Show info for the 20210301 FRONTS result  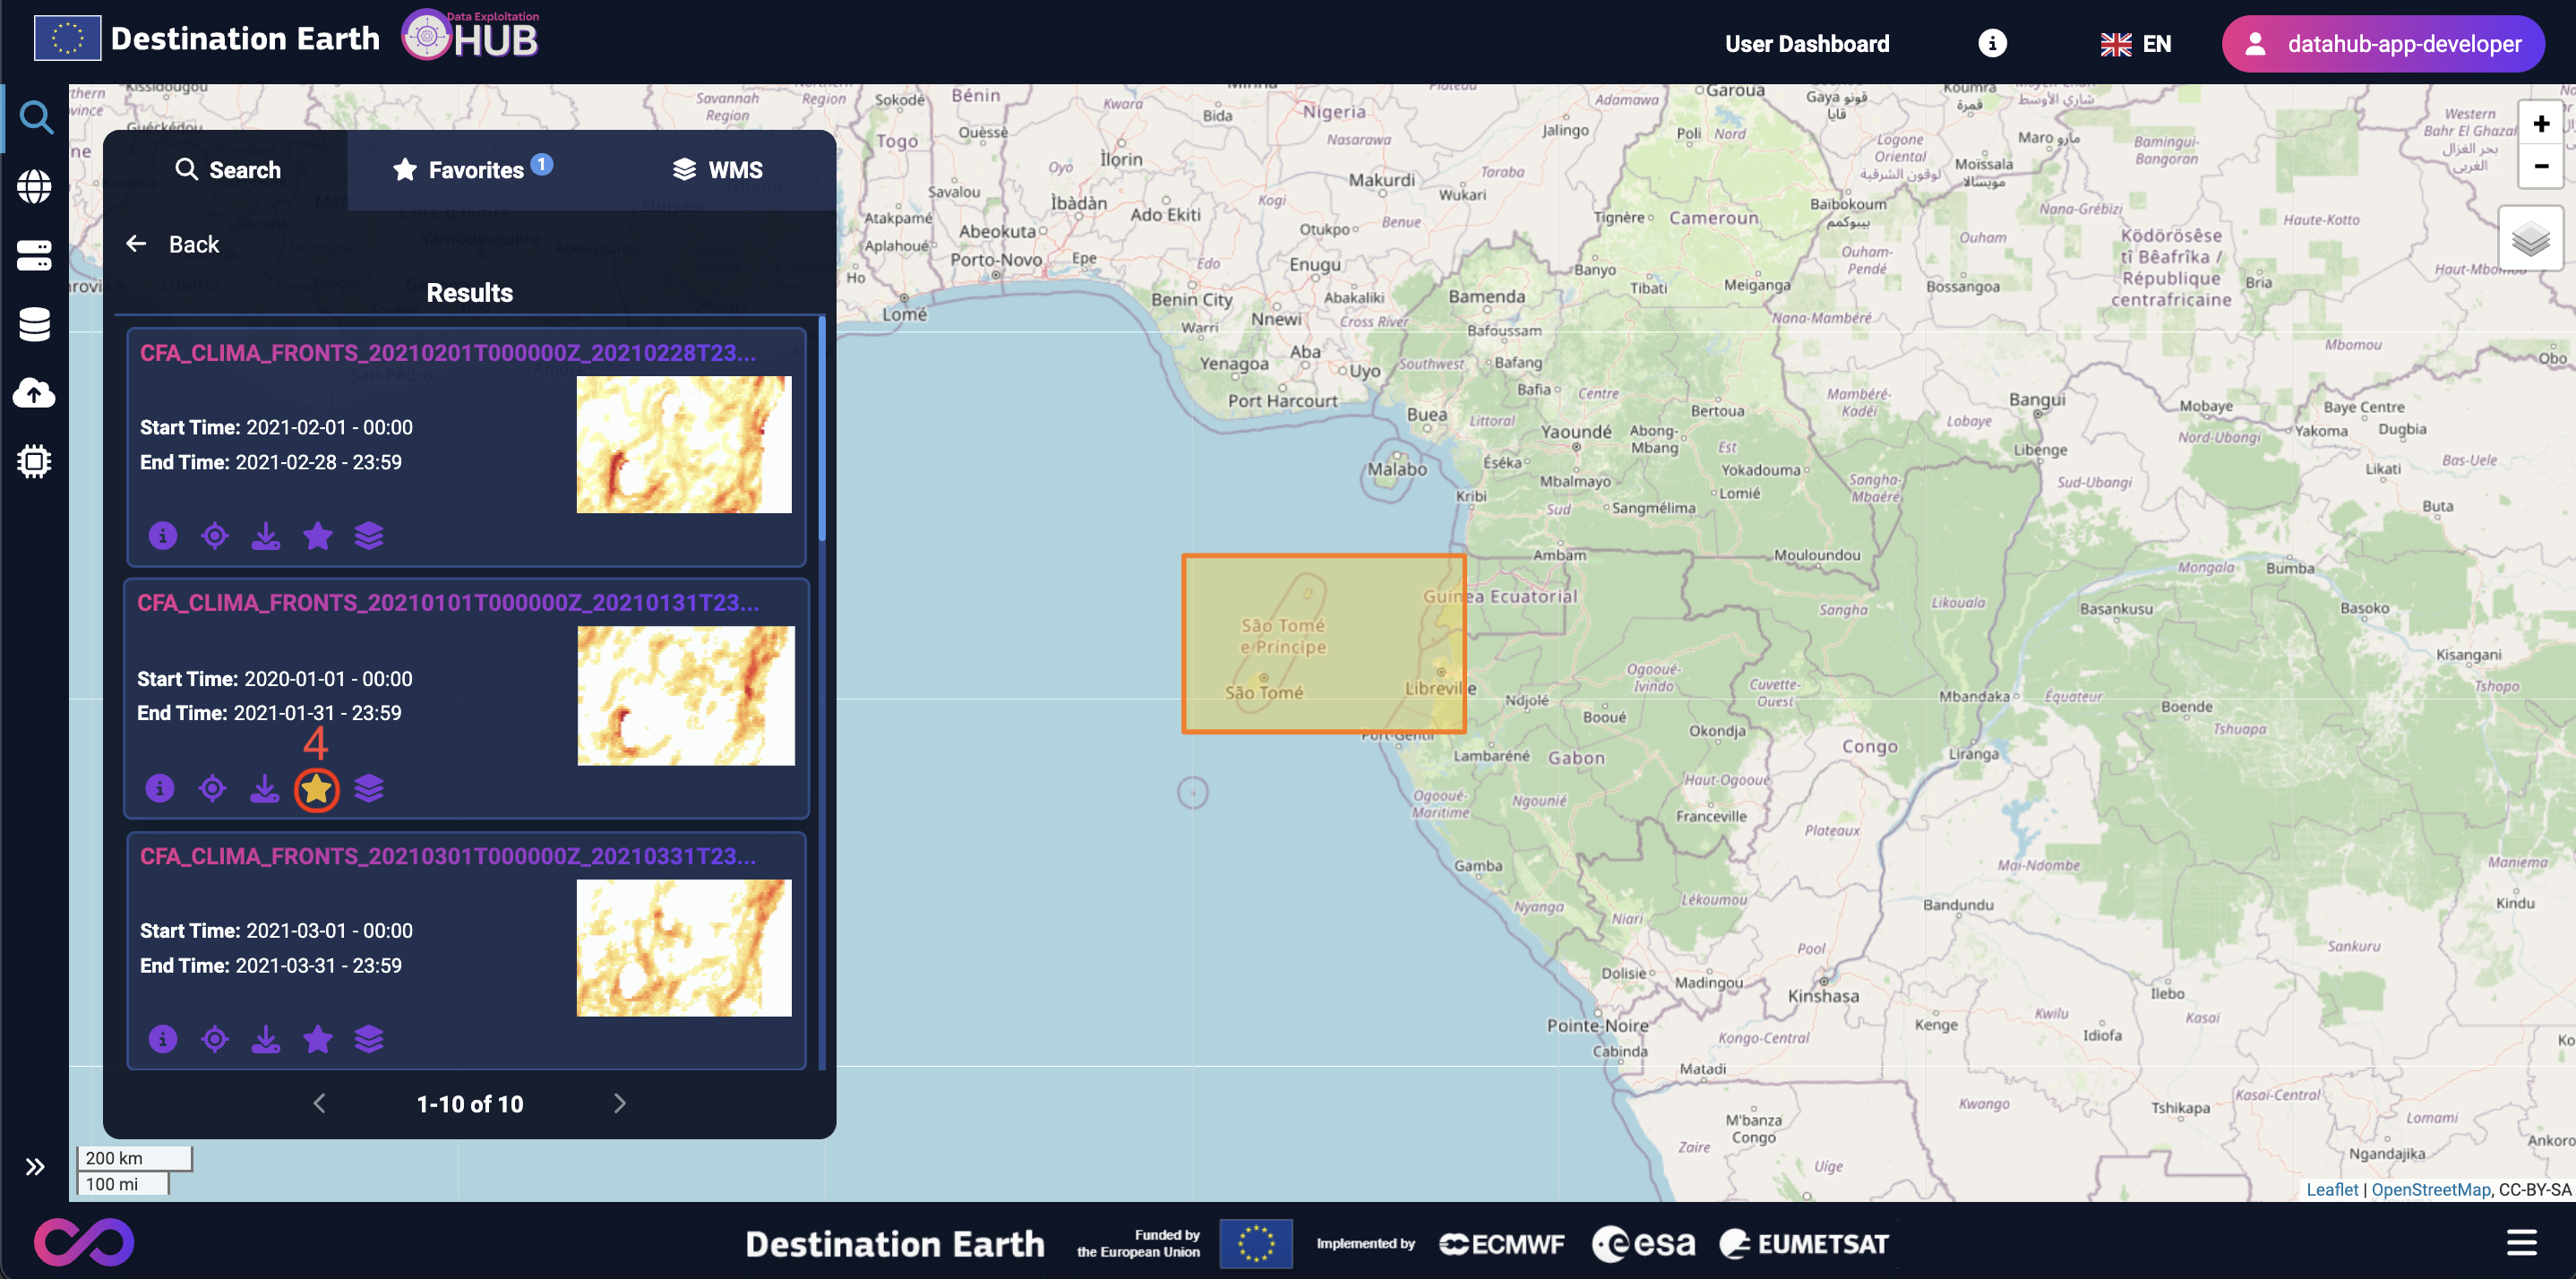(163, 1039)
